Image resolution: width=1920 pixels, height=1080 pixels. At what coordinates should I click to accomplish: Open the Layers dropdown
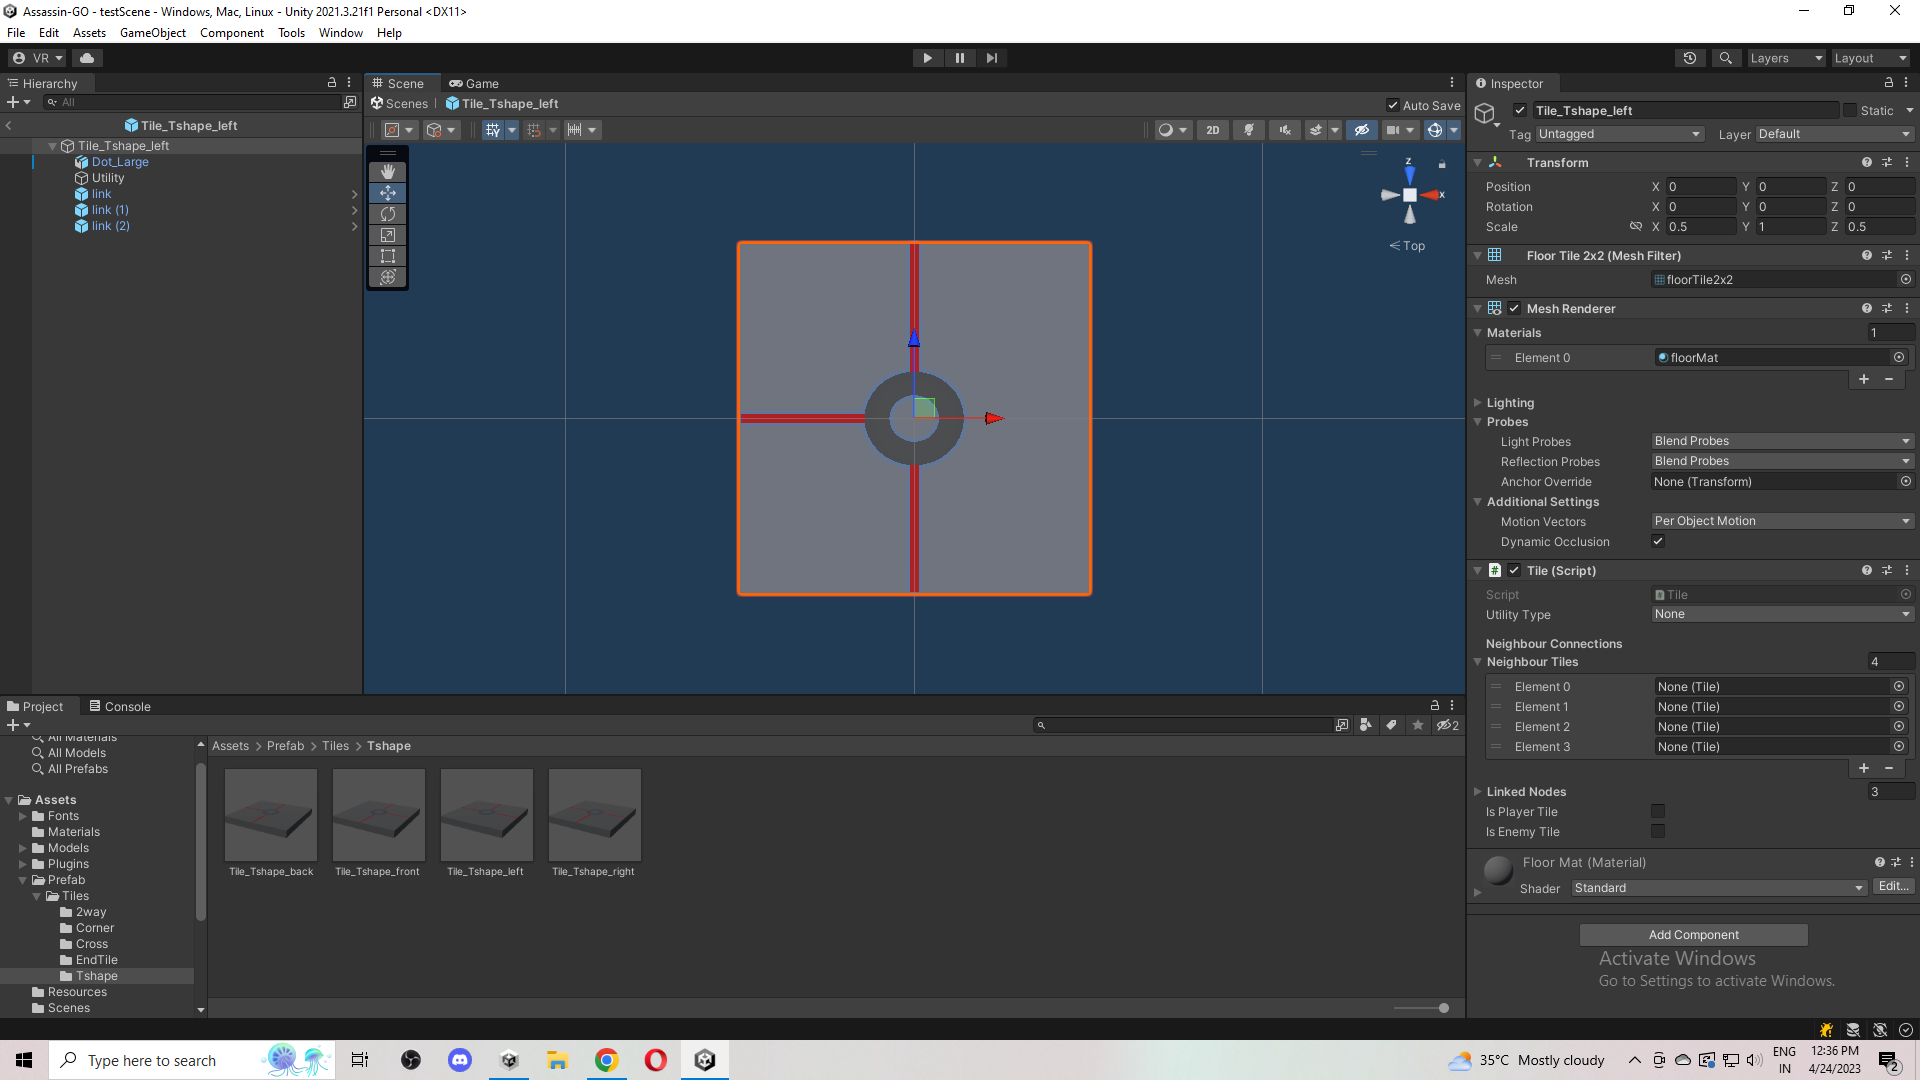click(1785, 58)
